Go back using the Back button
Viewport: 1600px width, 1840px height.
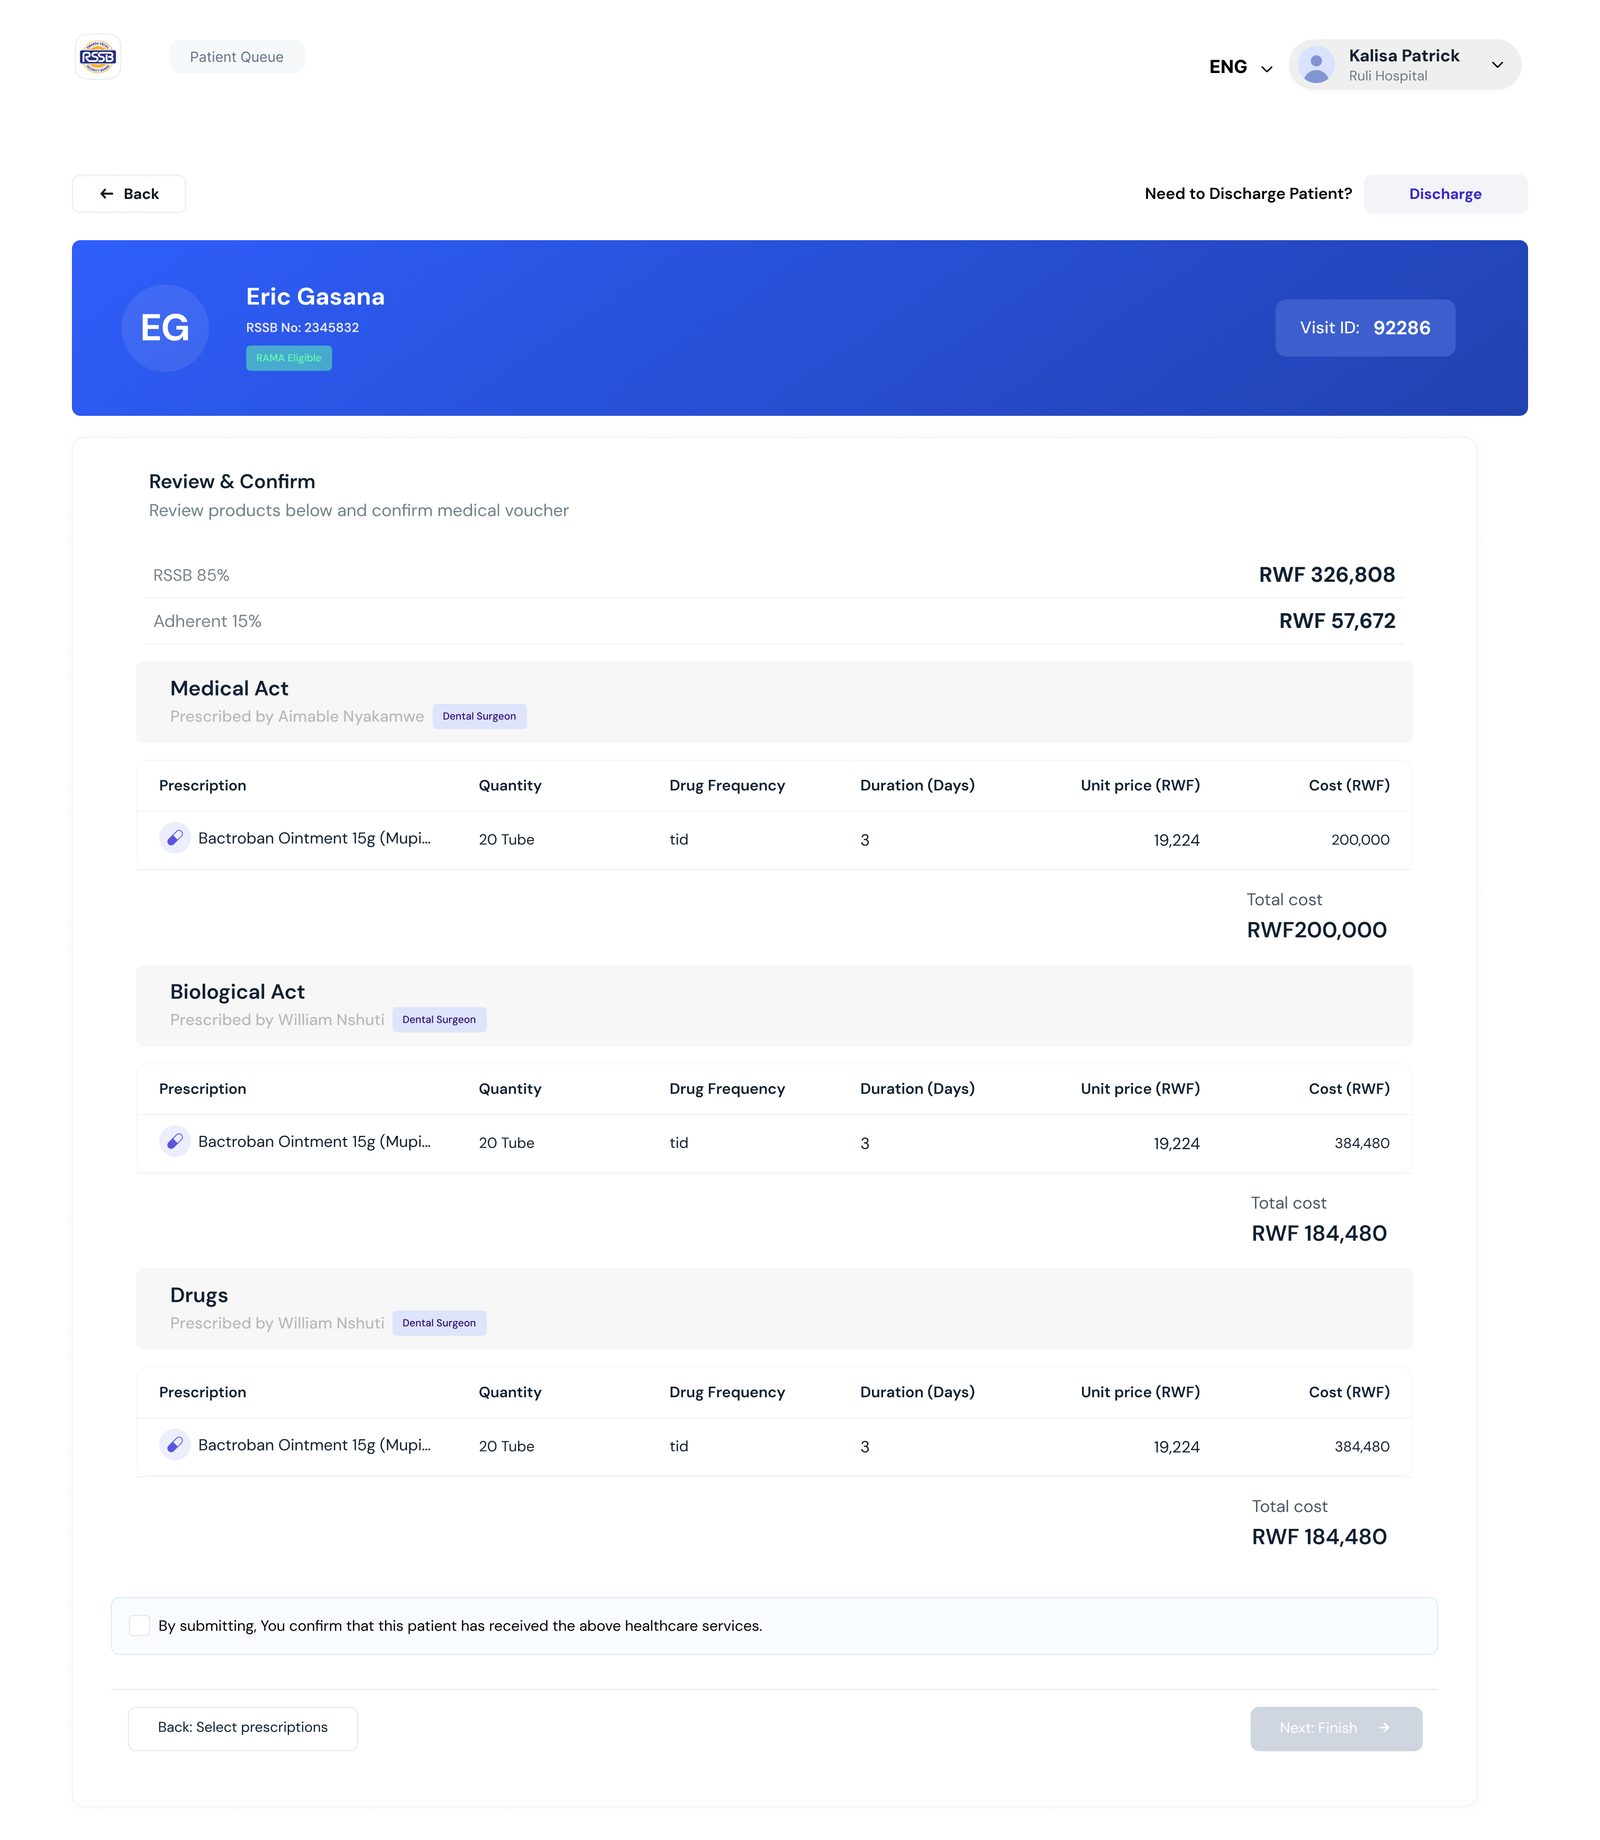[129, 194]
